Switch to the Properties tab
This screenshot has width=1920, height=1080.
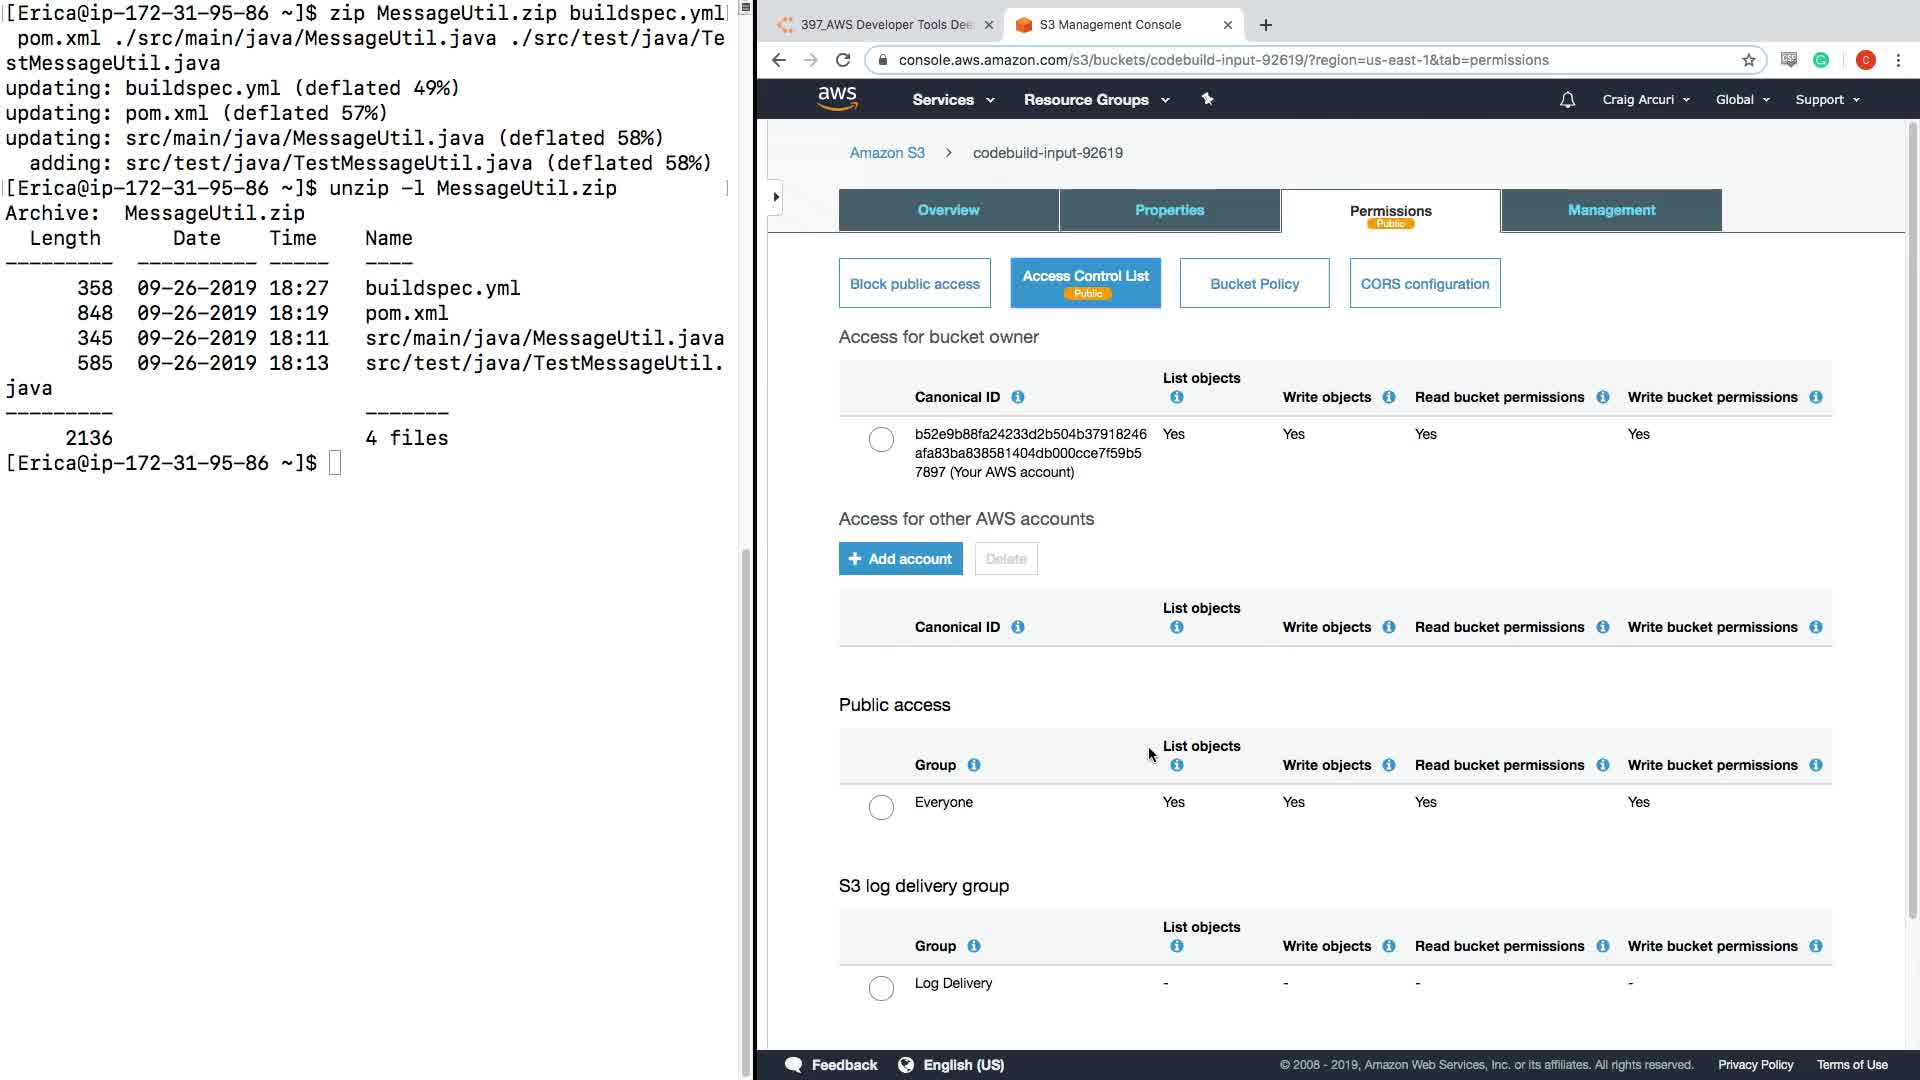pos(1169,210)
